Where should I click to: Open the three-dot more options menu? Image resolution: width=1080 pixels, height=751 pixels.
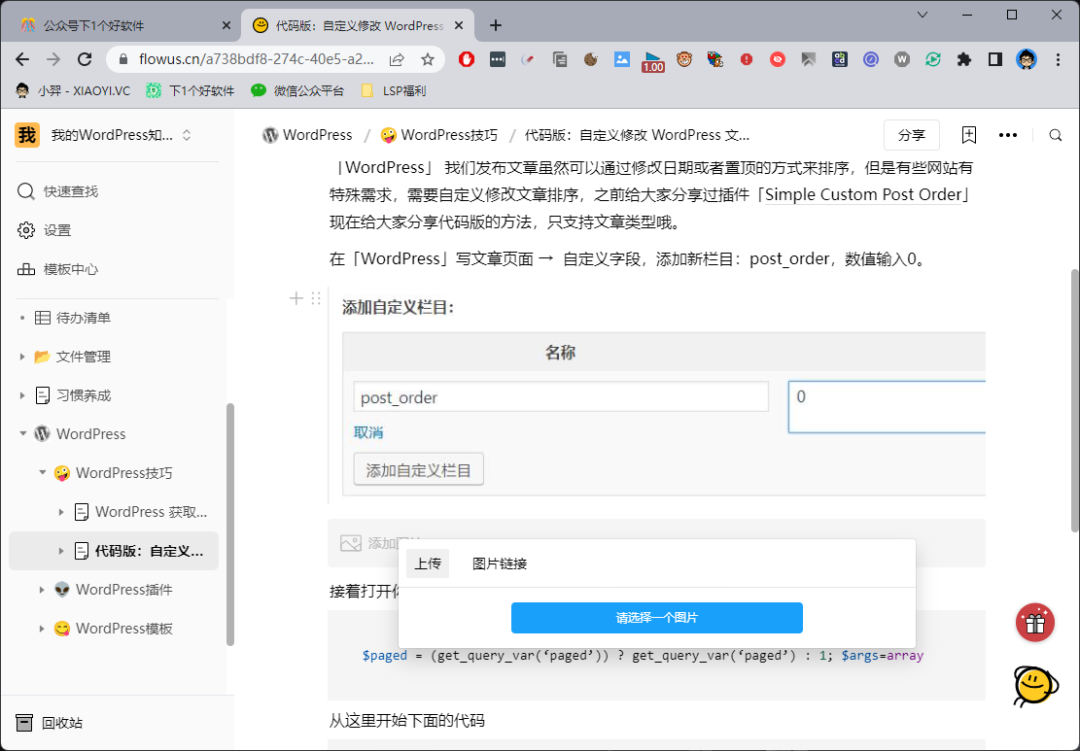point(1008,135)
